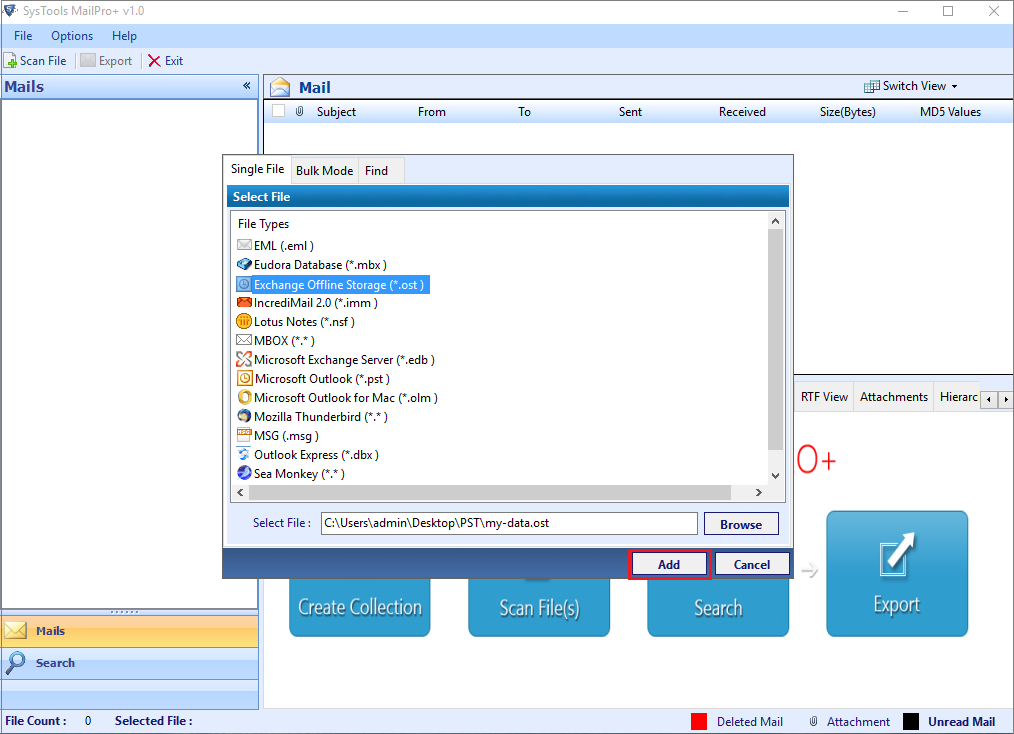Switch to the Single File tab
Image resolution: width=1014 pixels, height=734 pixels.
tap(257, 169)
